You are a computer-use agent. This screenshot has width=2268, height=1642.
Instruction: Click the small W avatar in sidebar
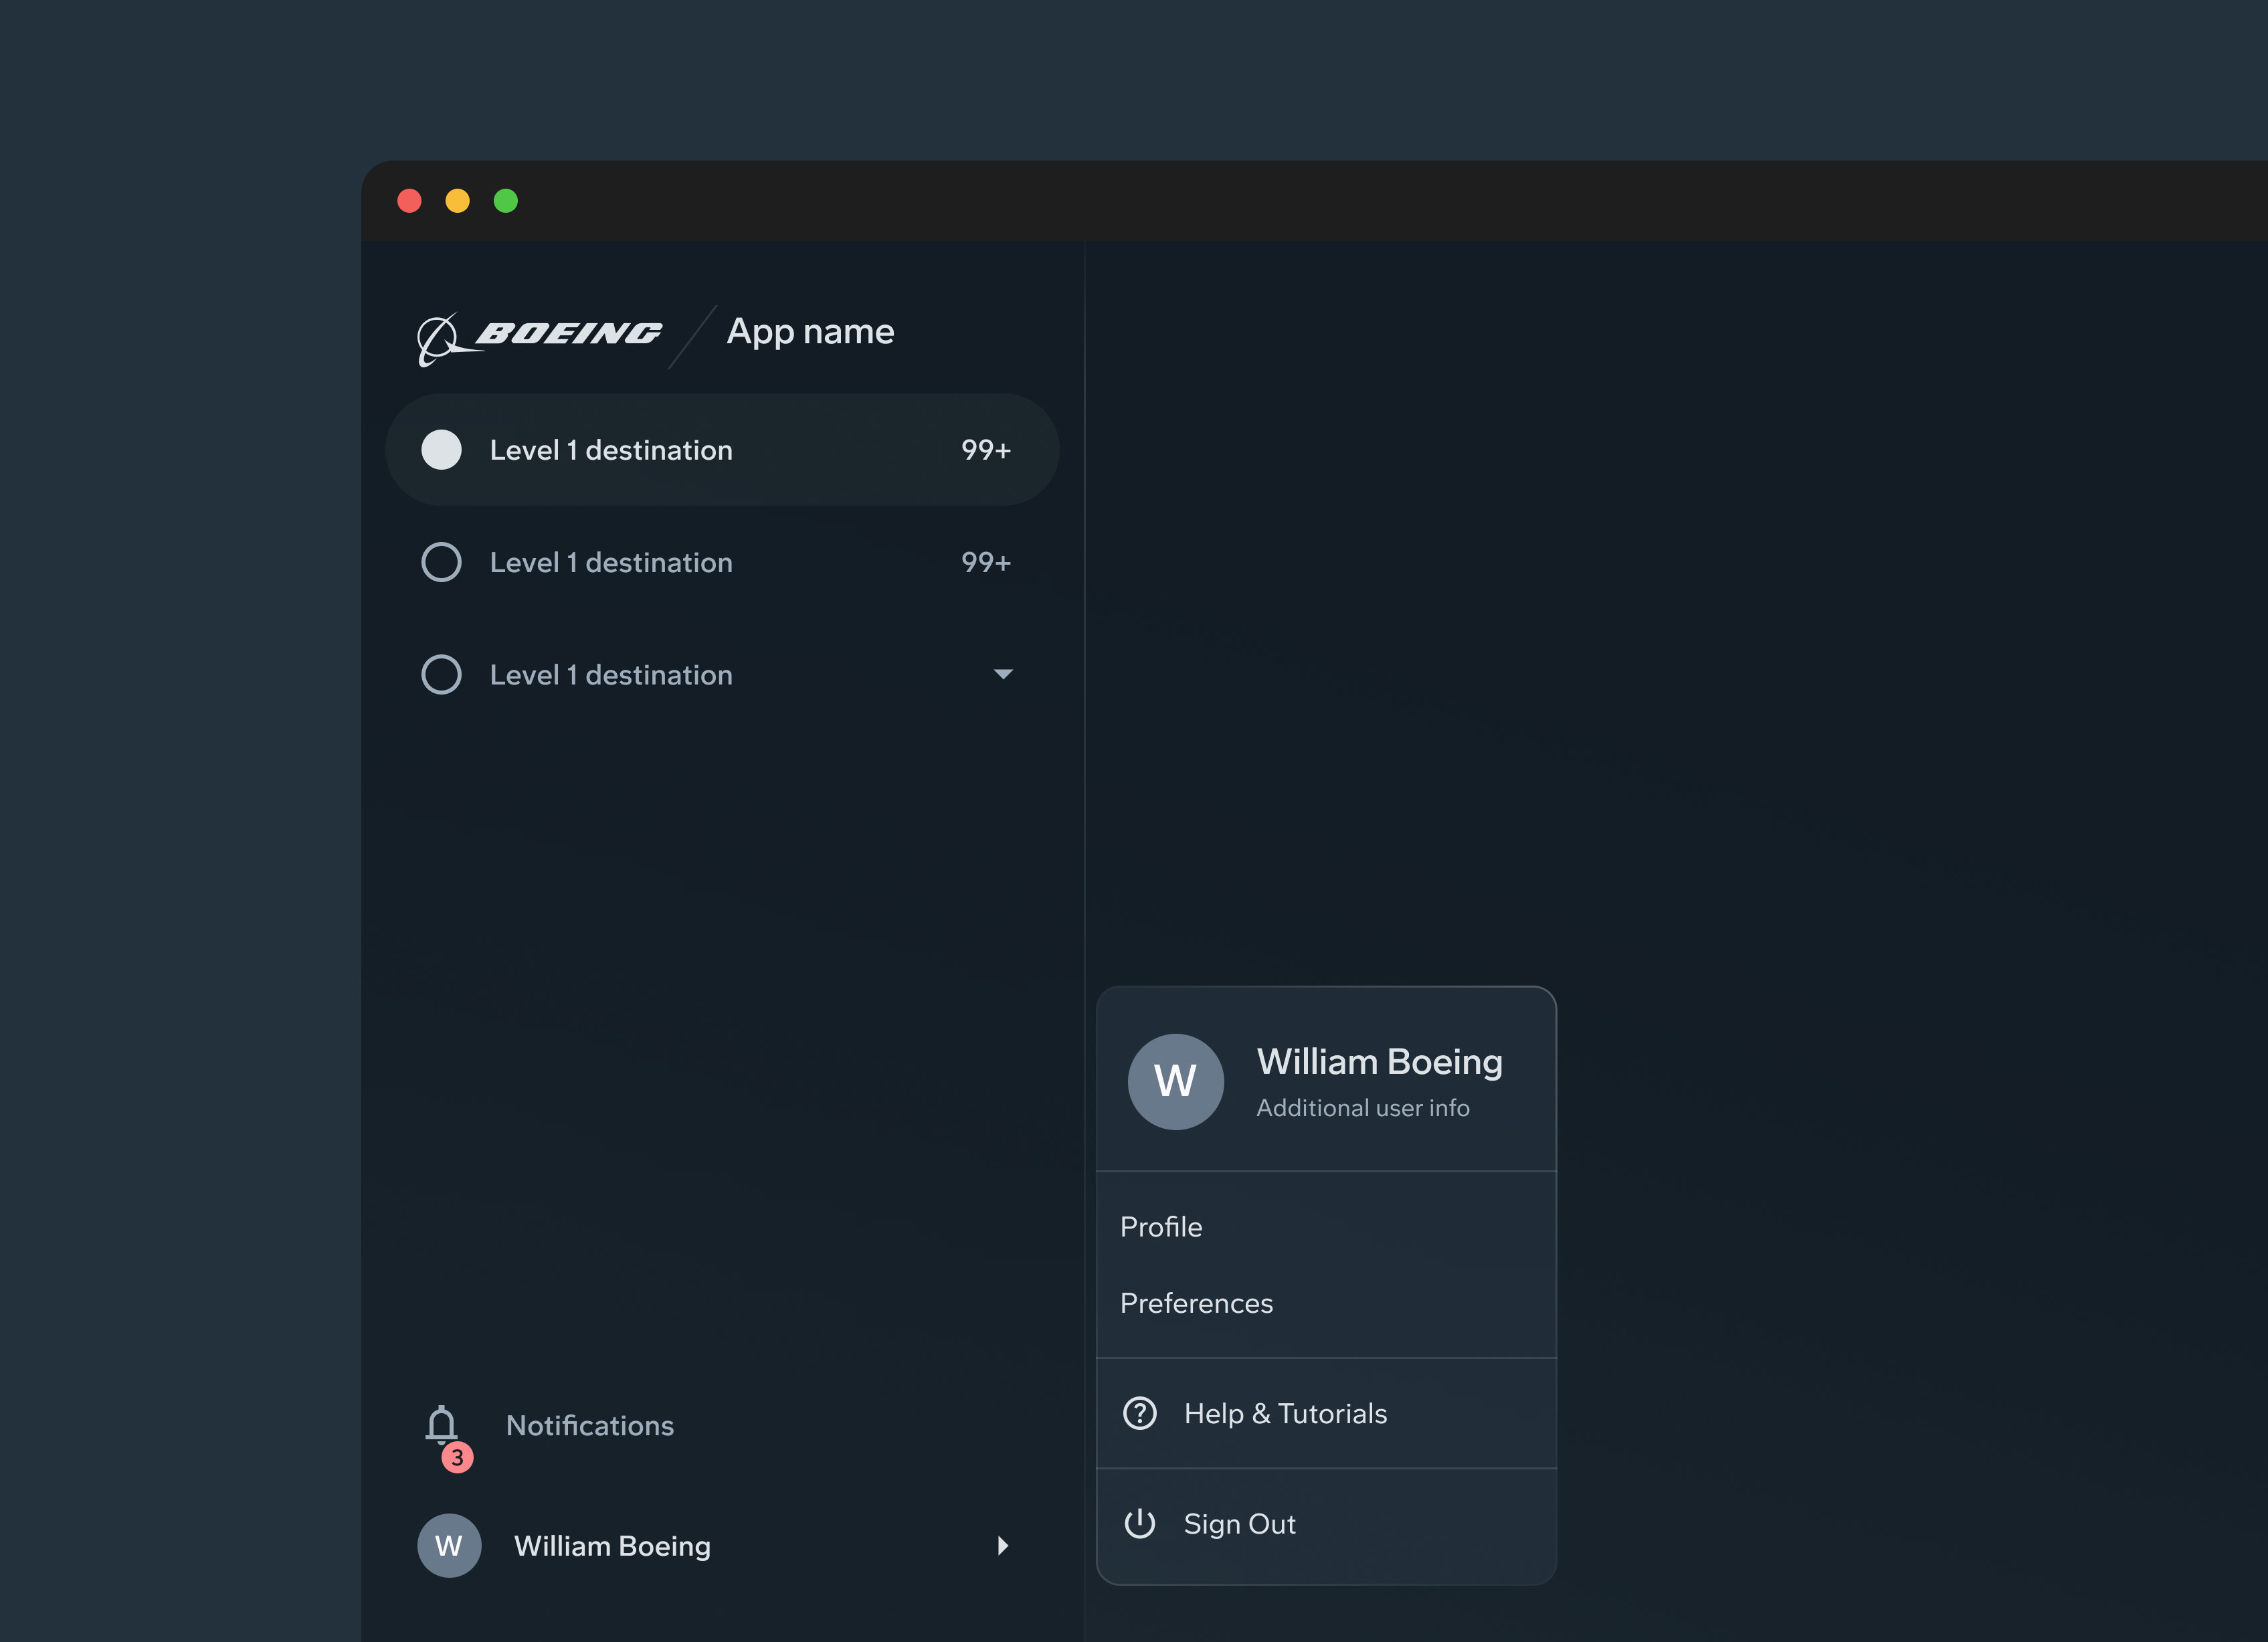[x=449, y=1545]
